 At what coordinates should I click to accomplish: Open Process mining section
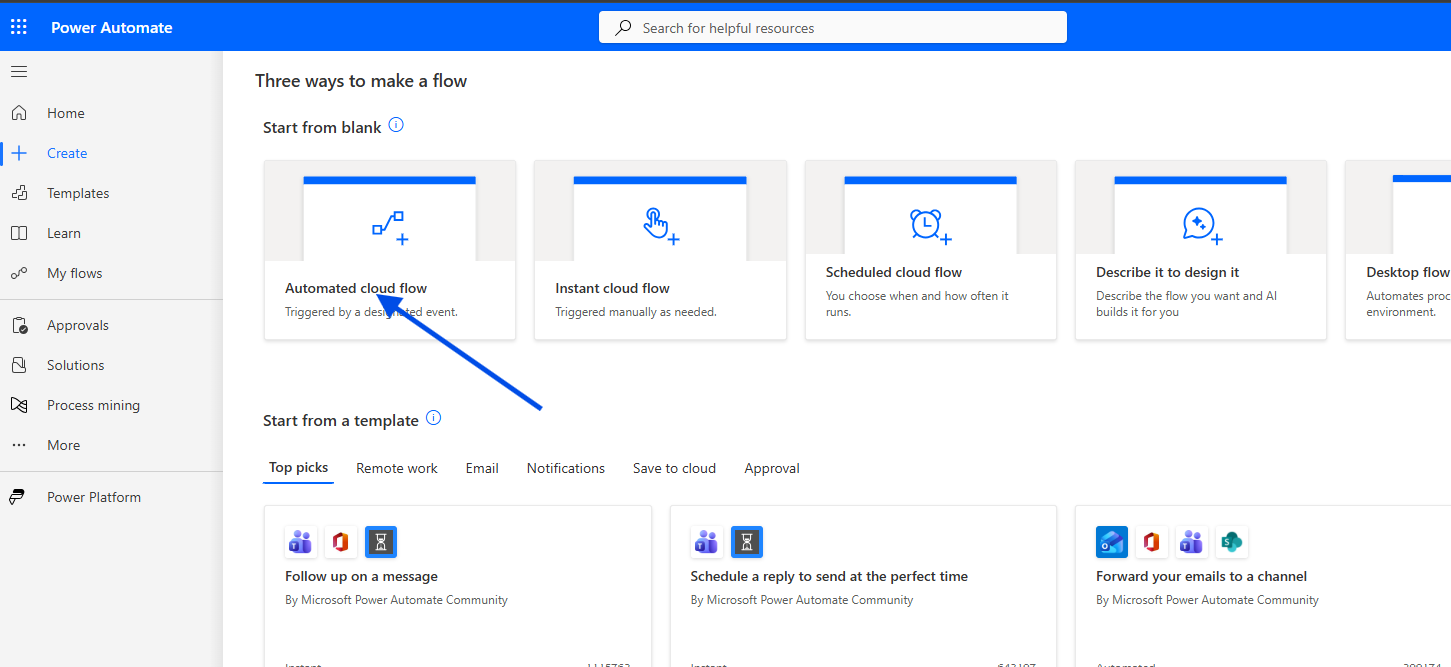click(x=93, y=405)
